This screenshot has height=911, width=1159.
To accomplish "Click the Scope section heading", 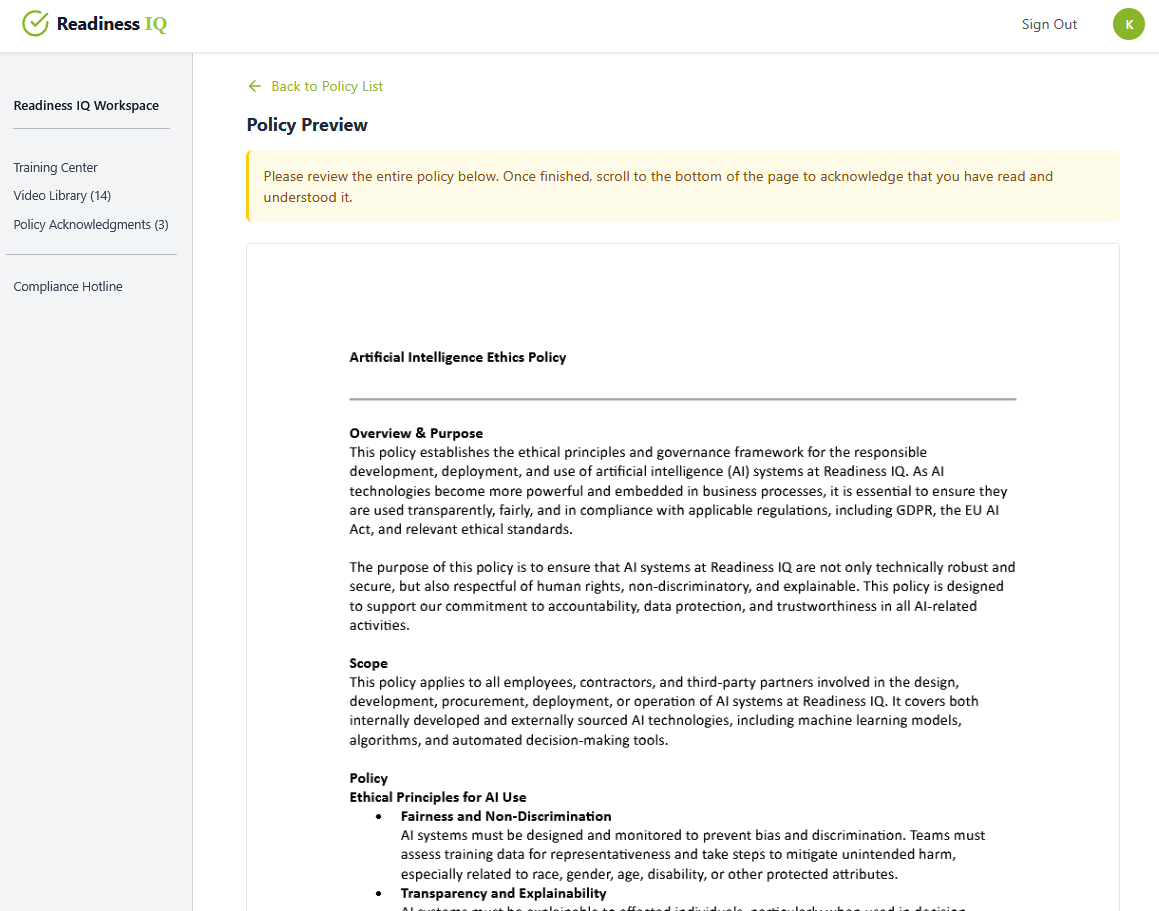I will coord(368,663).
